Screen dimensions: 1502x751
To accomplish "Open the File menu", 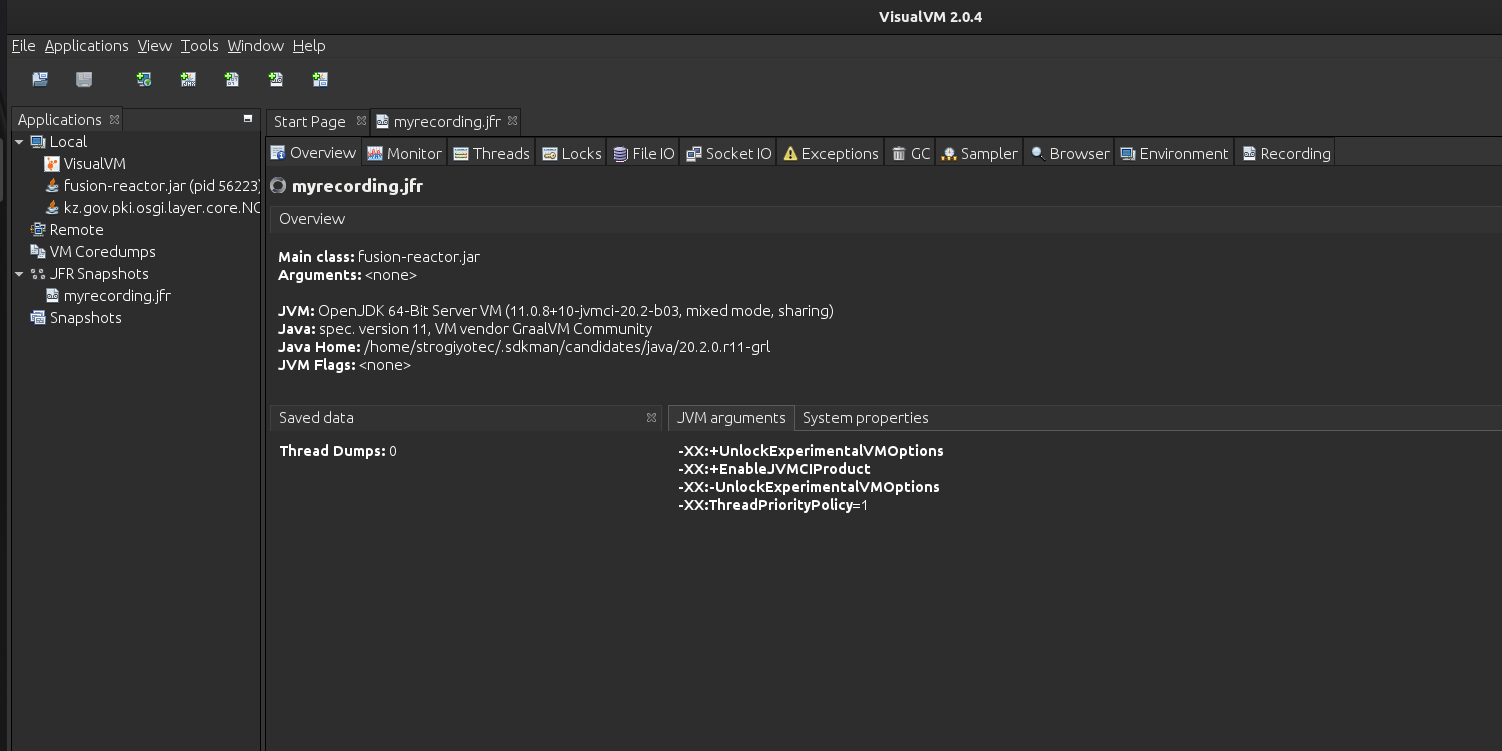I will pos(23,46).
